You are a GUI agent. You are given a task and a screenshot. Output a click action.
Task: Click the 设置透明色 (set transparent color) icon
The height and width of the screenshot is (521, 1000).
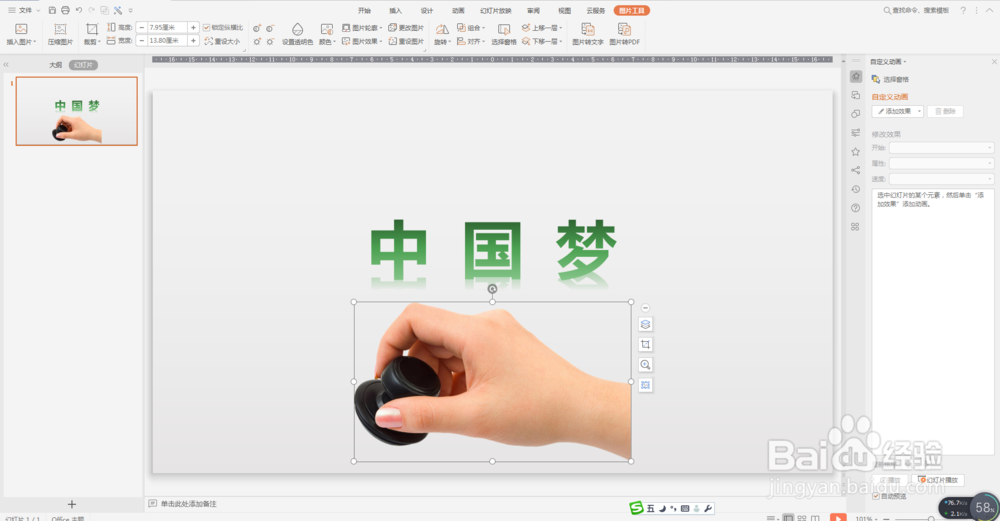297,29
